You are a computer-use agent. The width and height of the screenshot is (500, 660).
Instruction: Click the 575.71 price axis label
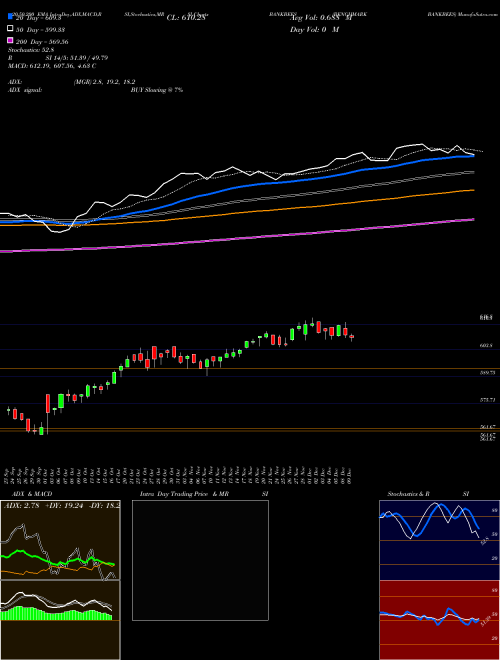(488, 400)
